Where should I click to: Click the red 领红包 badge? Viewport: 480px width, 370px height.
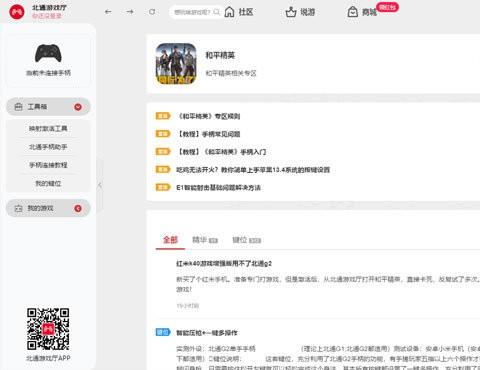click(x=387, y=7)
